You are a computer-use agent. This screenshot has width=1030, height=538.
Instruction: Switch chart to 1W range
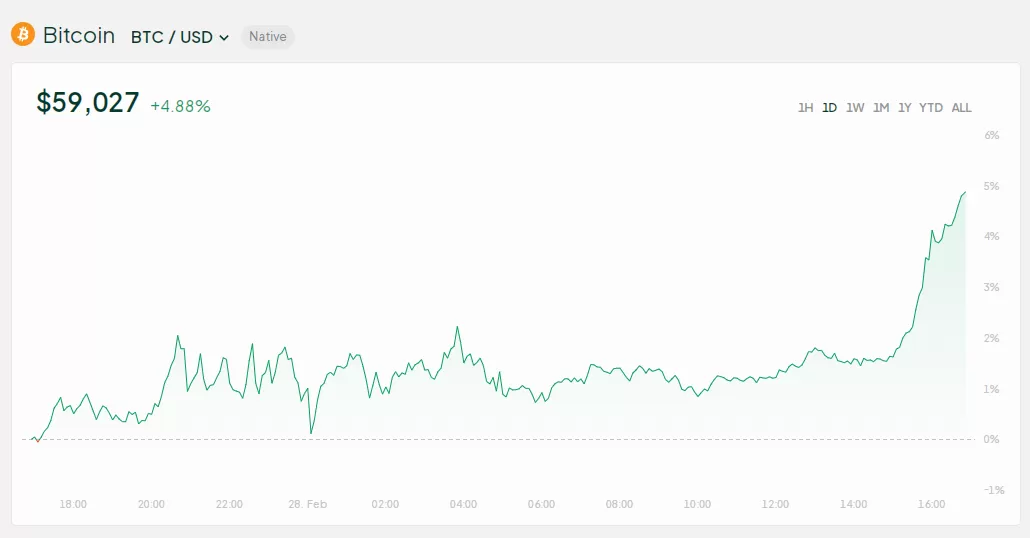[x=855, y=108]
